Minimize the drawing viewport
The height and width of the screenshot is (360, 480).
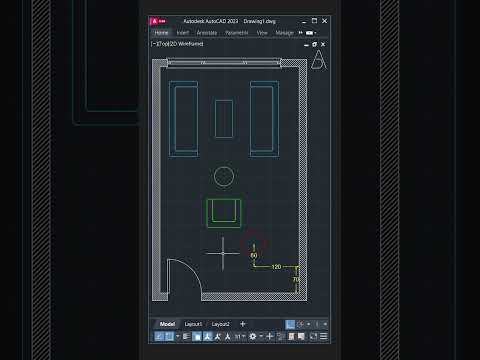307,44
